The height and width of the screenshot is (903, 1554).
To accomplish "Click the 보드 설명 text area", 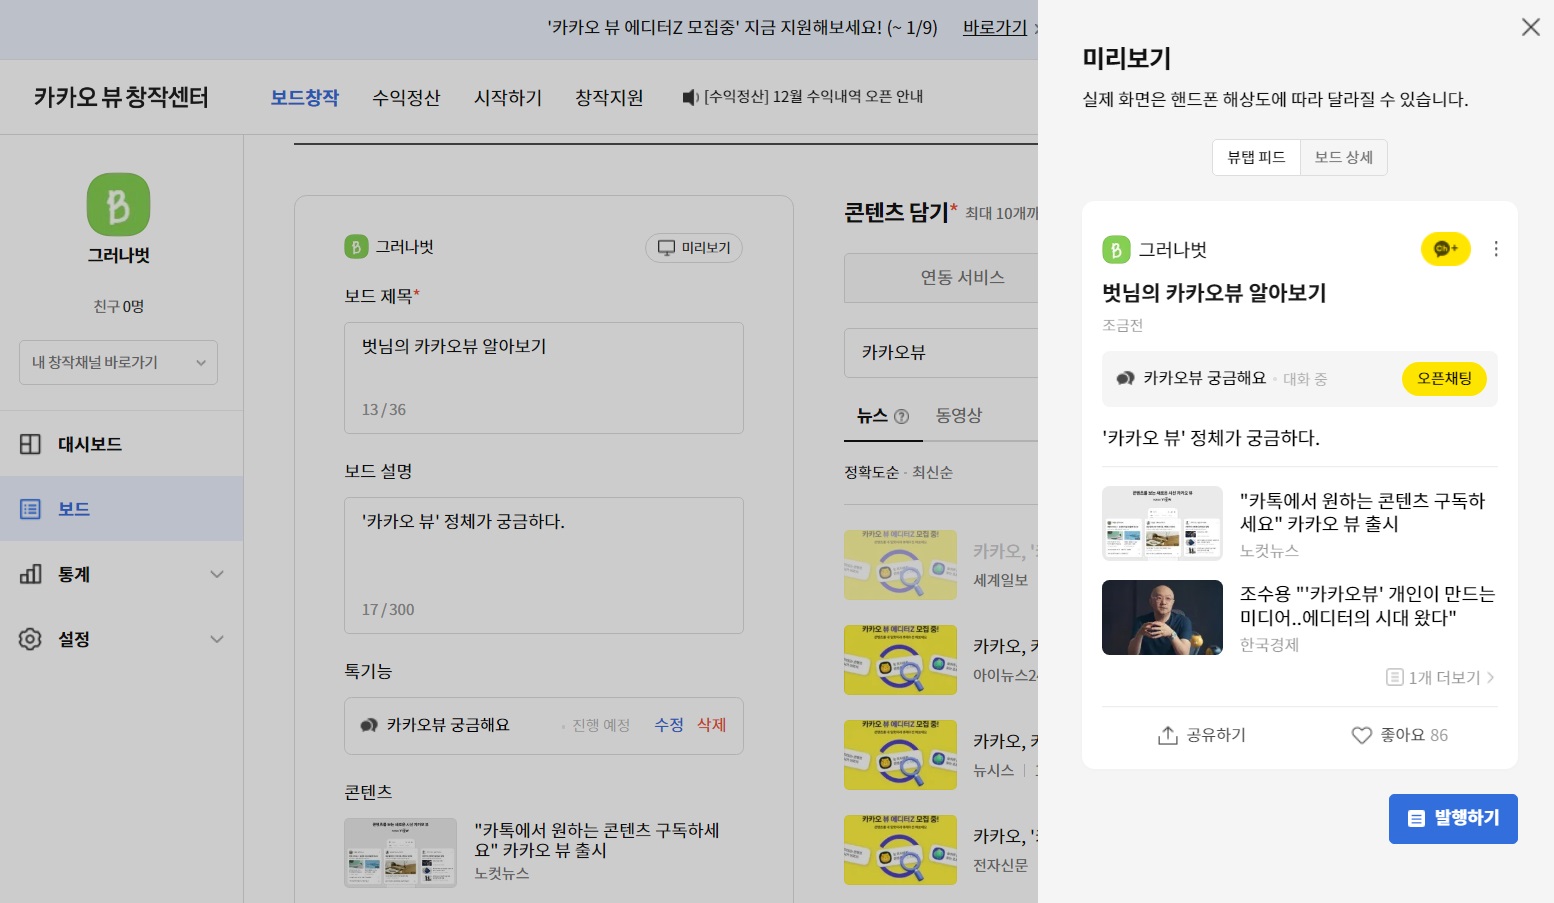I will (544, 565).
